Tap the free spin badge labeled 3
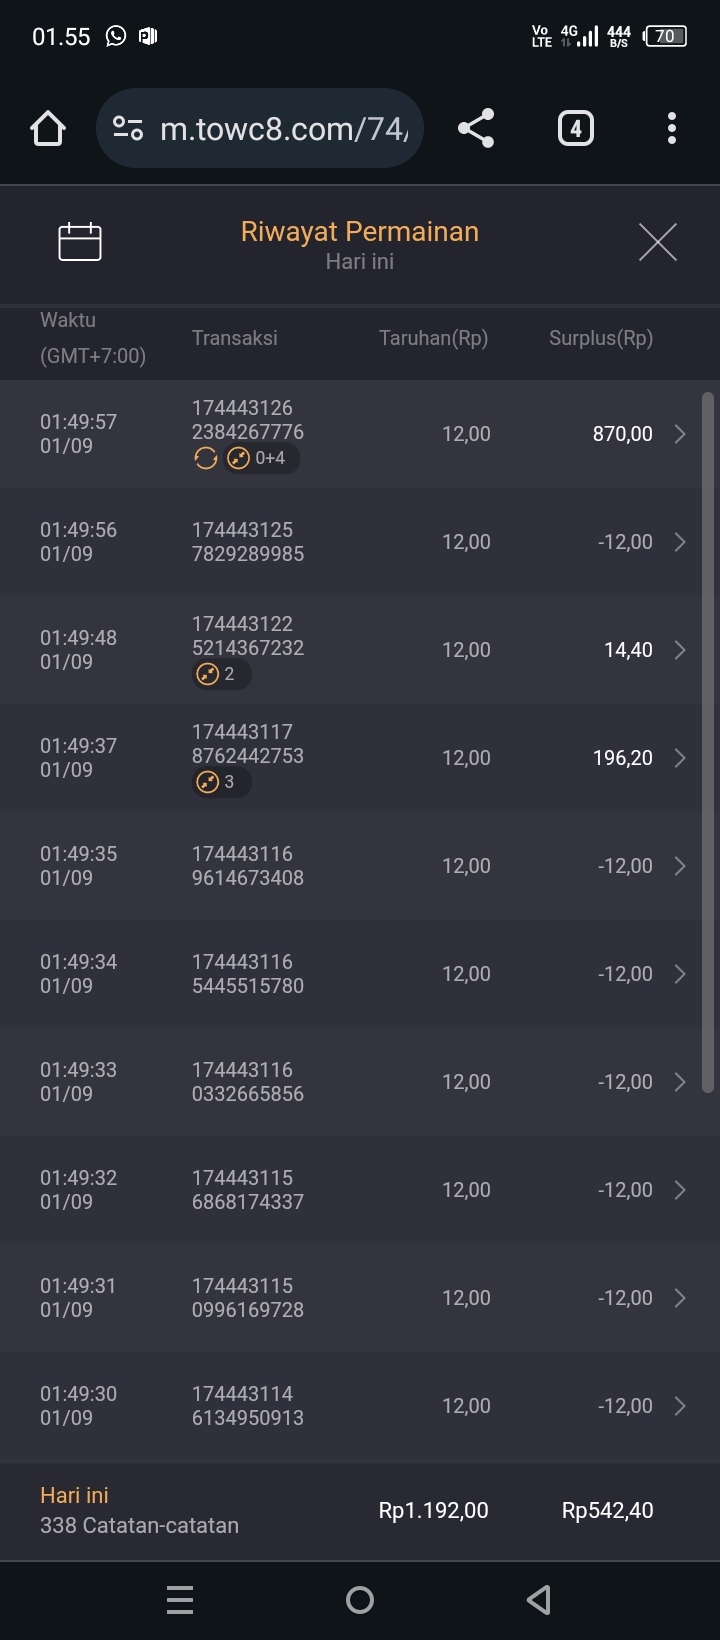The image size is (720, 1640). point(220,782)
